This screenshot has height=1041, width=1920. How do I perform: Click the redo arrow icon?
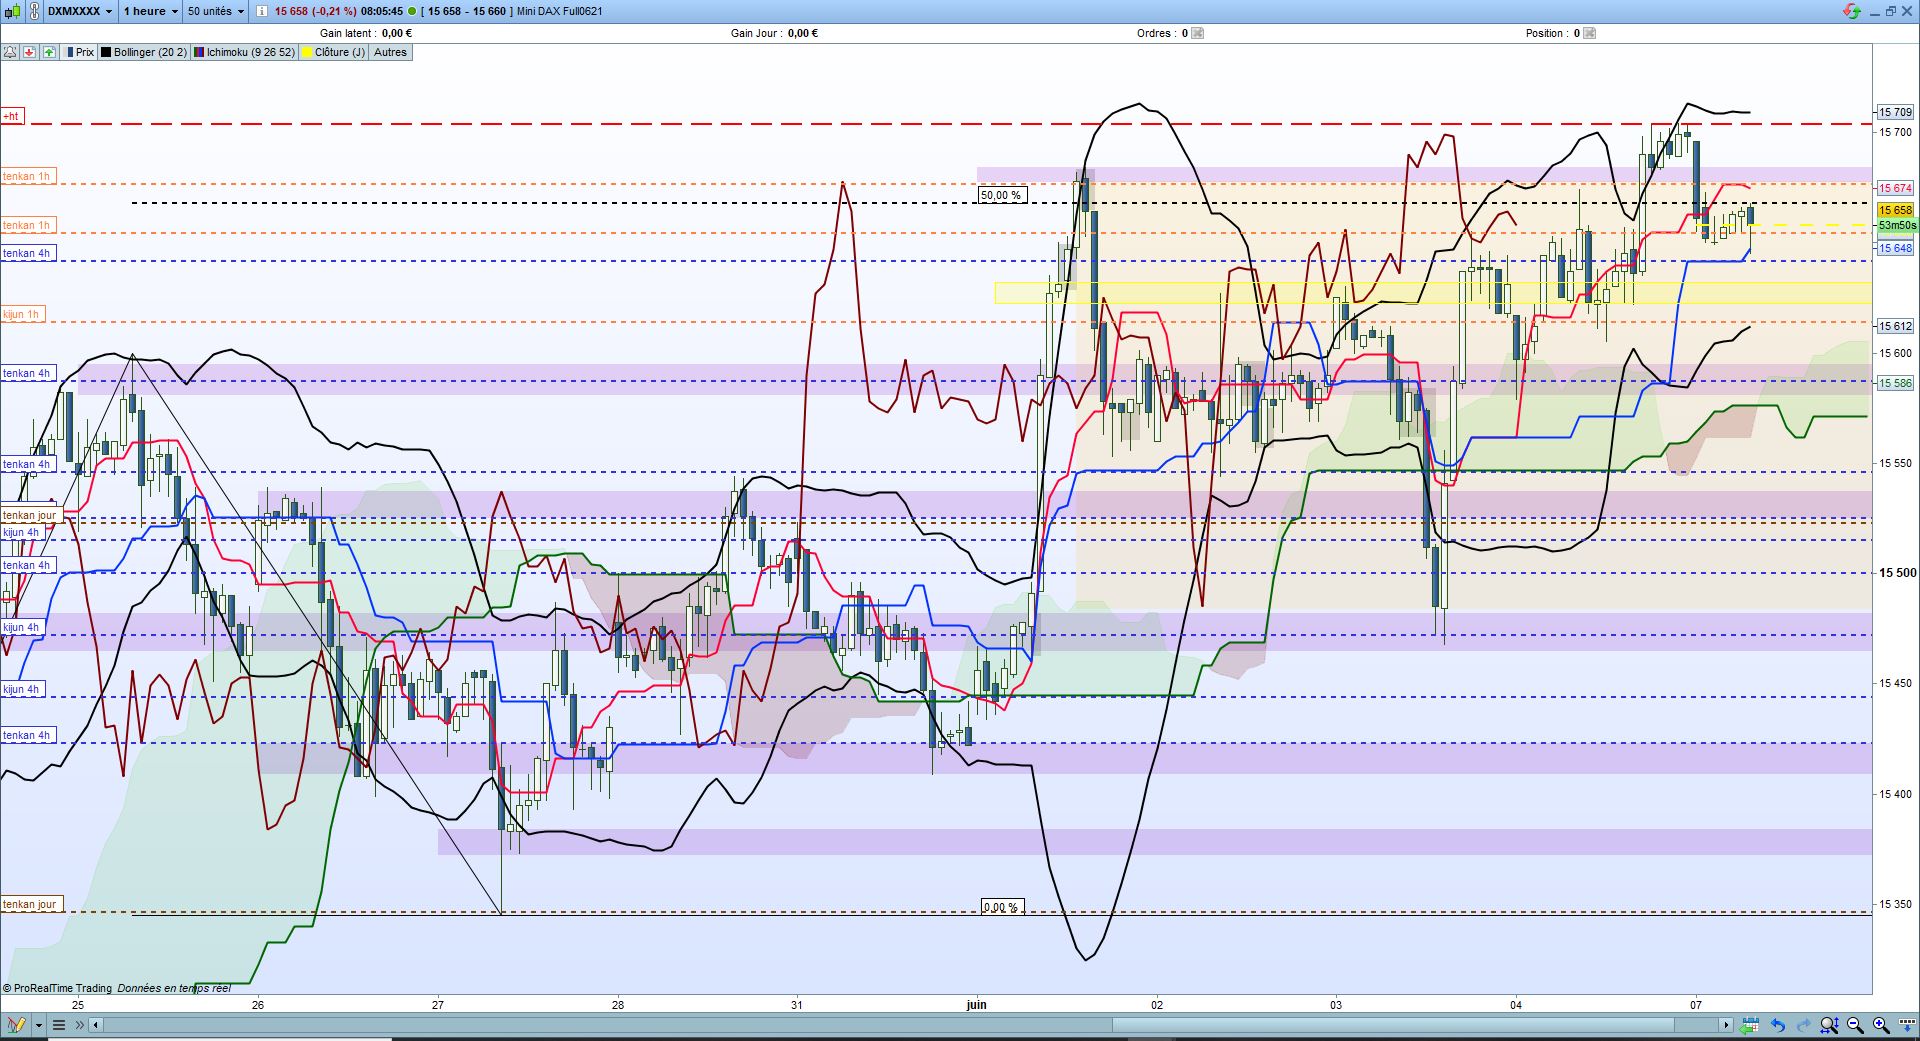point(1803,1025)
